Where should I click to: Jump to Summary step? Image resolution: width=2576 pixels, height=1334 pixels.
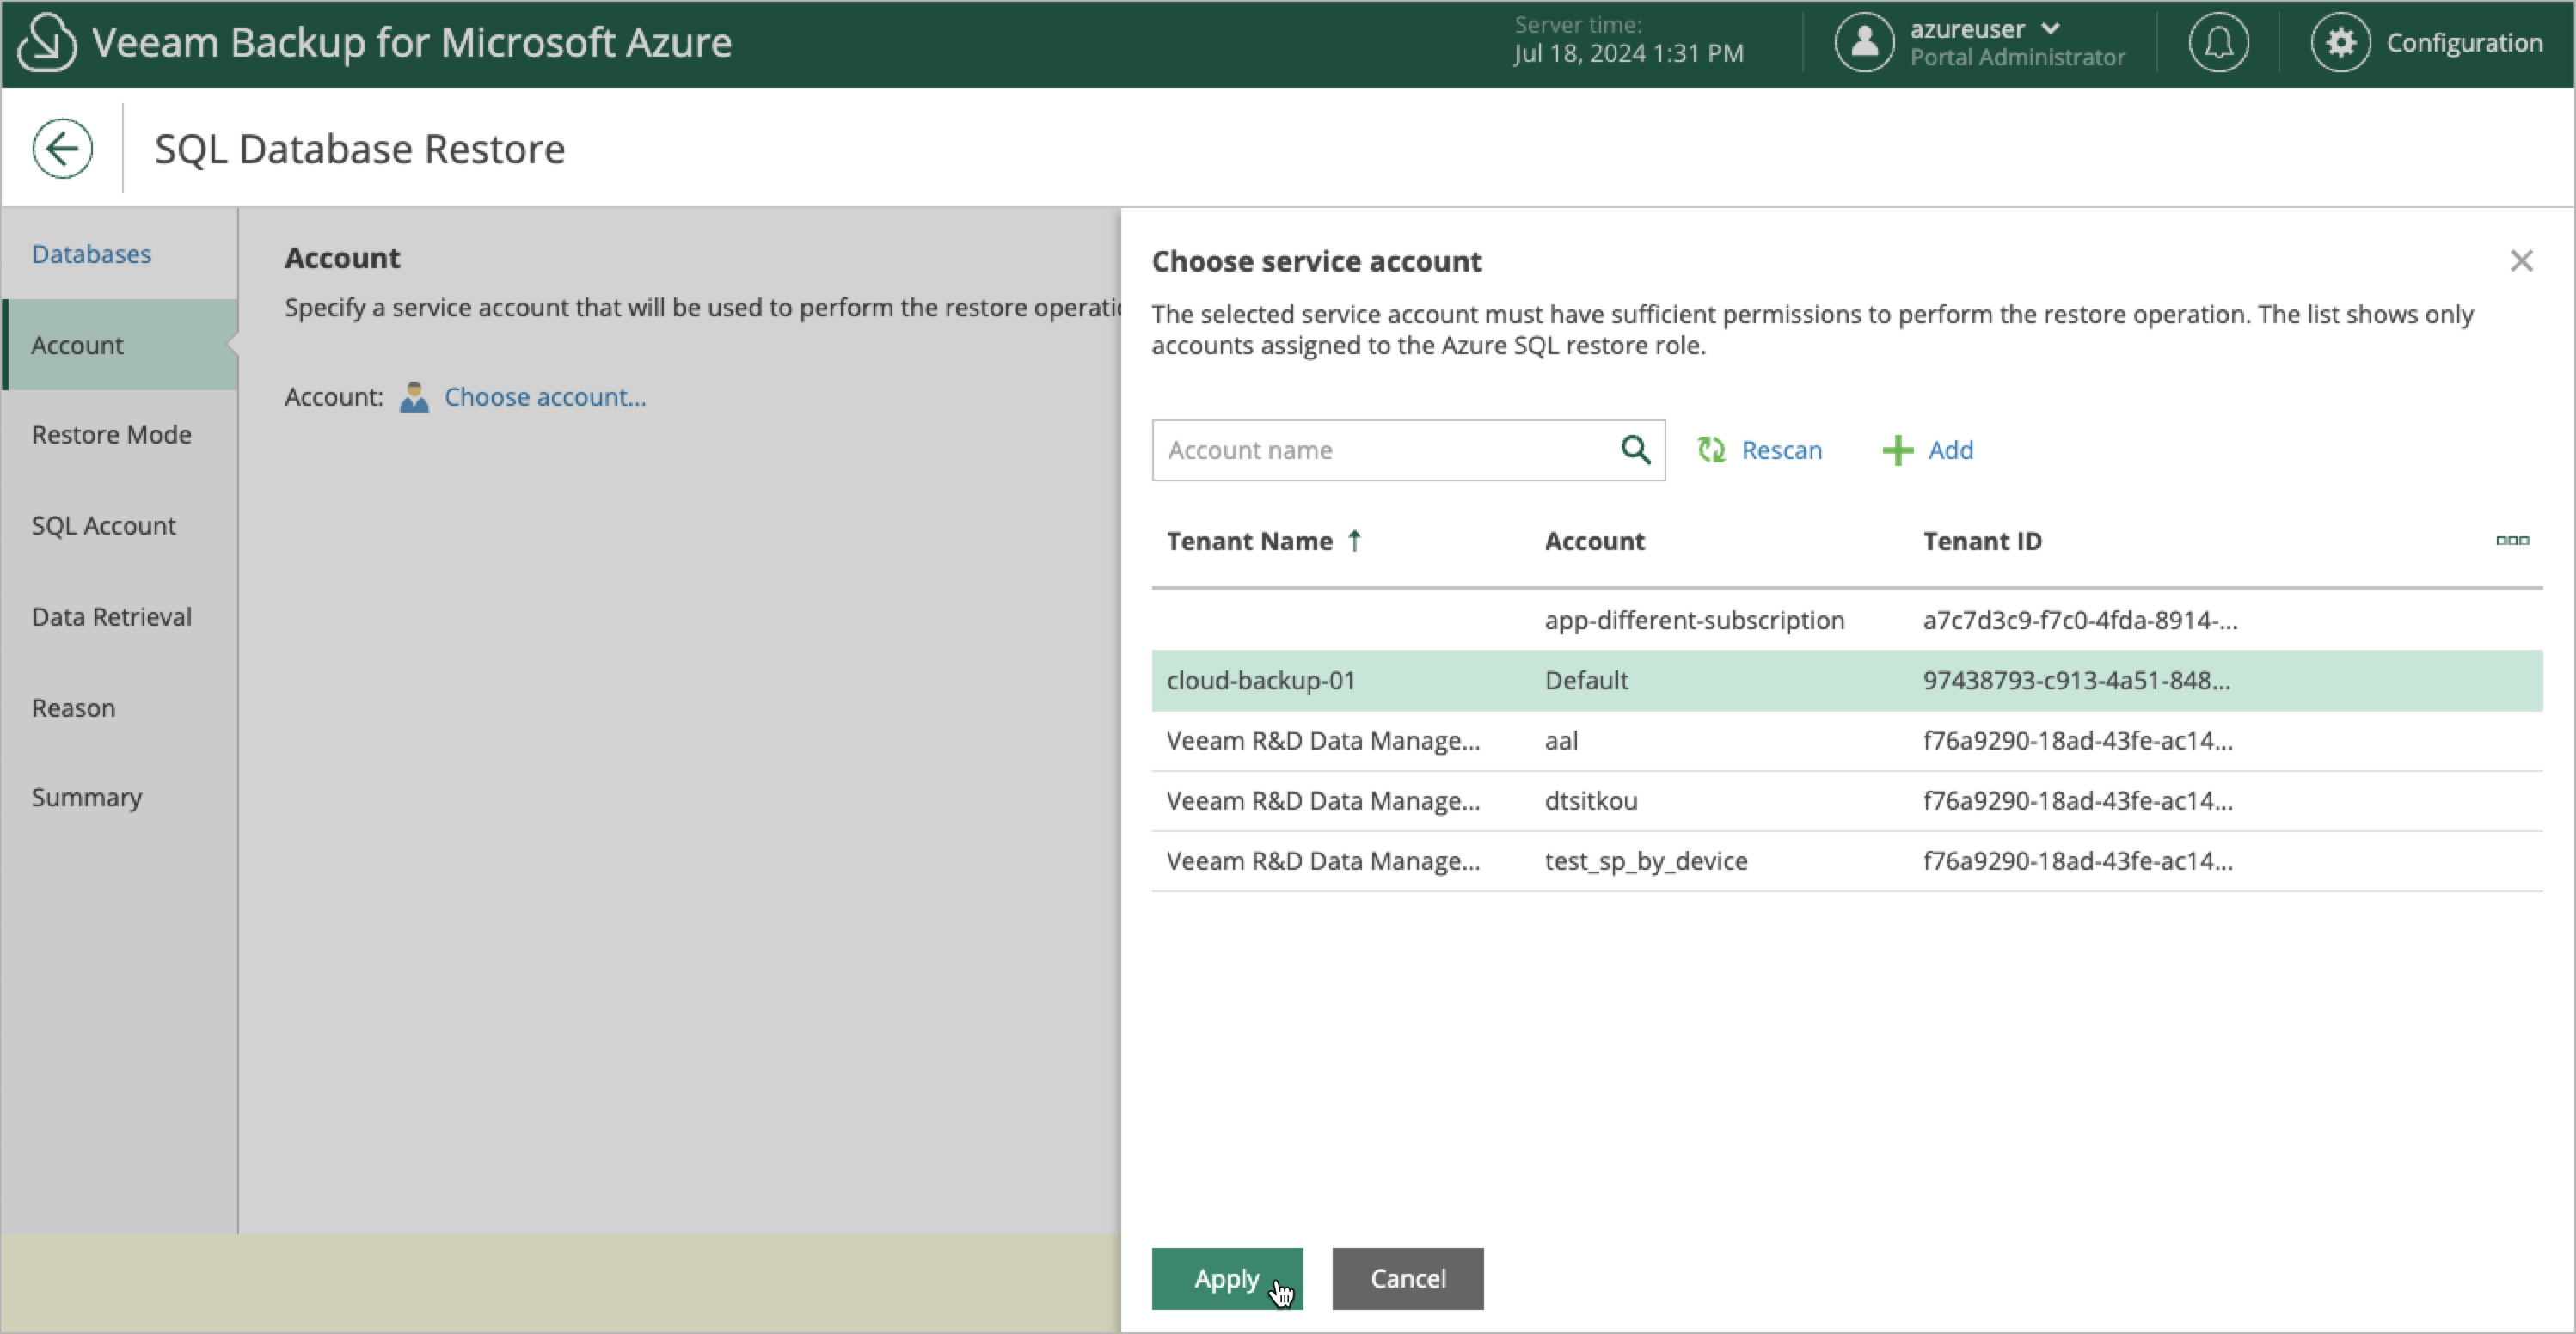tap(86, 798)
